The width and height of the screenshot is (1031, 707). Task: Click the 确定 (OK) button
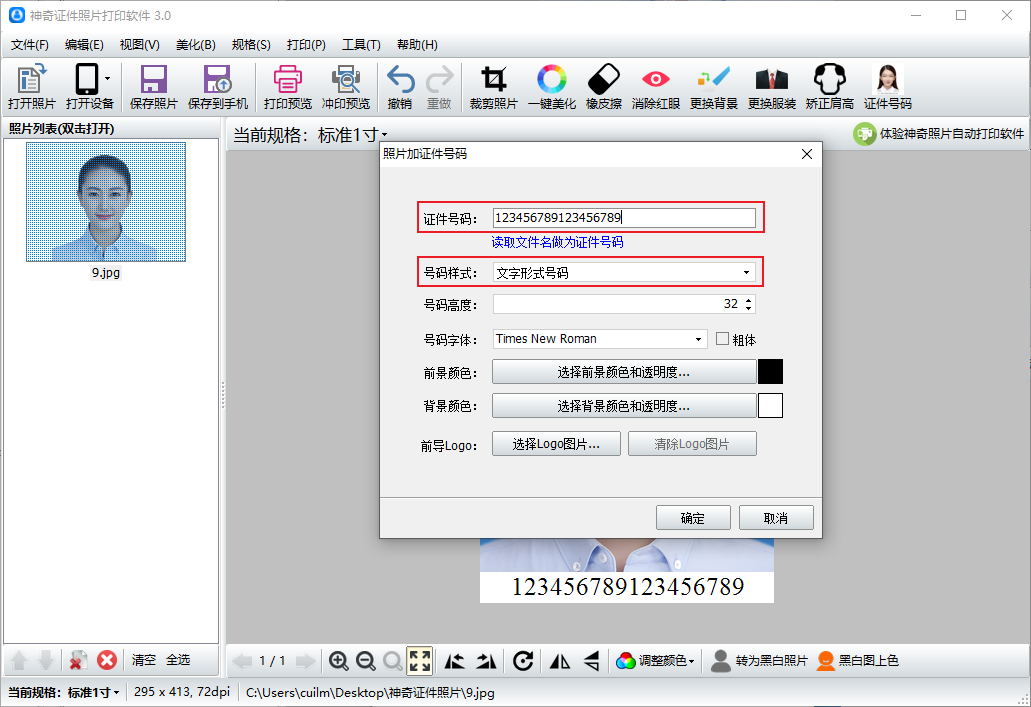(692, 518)
